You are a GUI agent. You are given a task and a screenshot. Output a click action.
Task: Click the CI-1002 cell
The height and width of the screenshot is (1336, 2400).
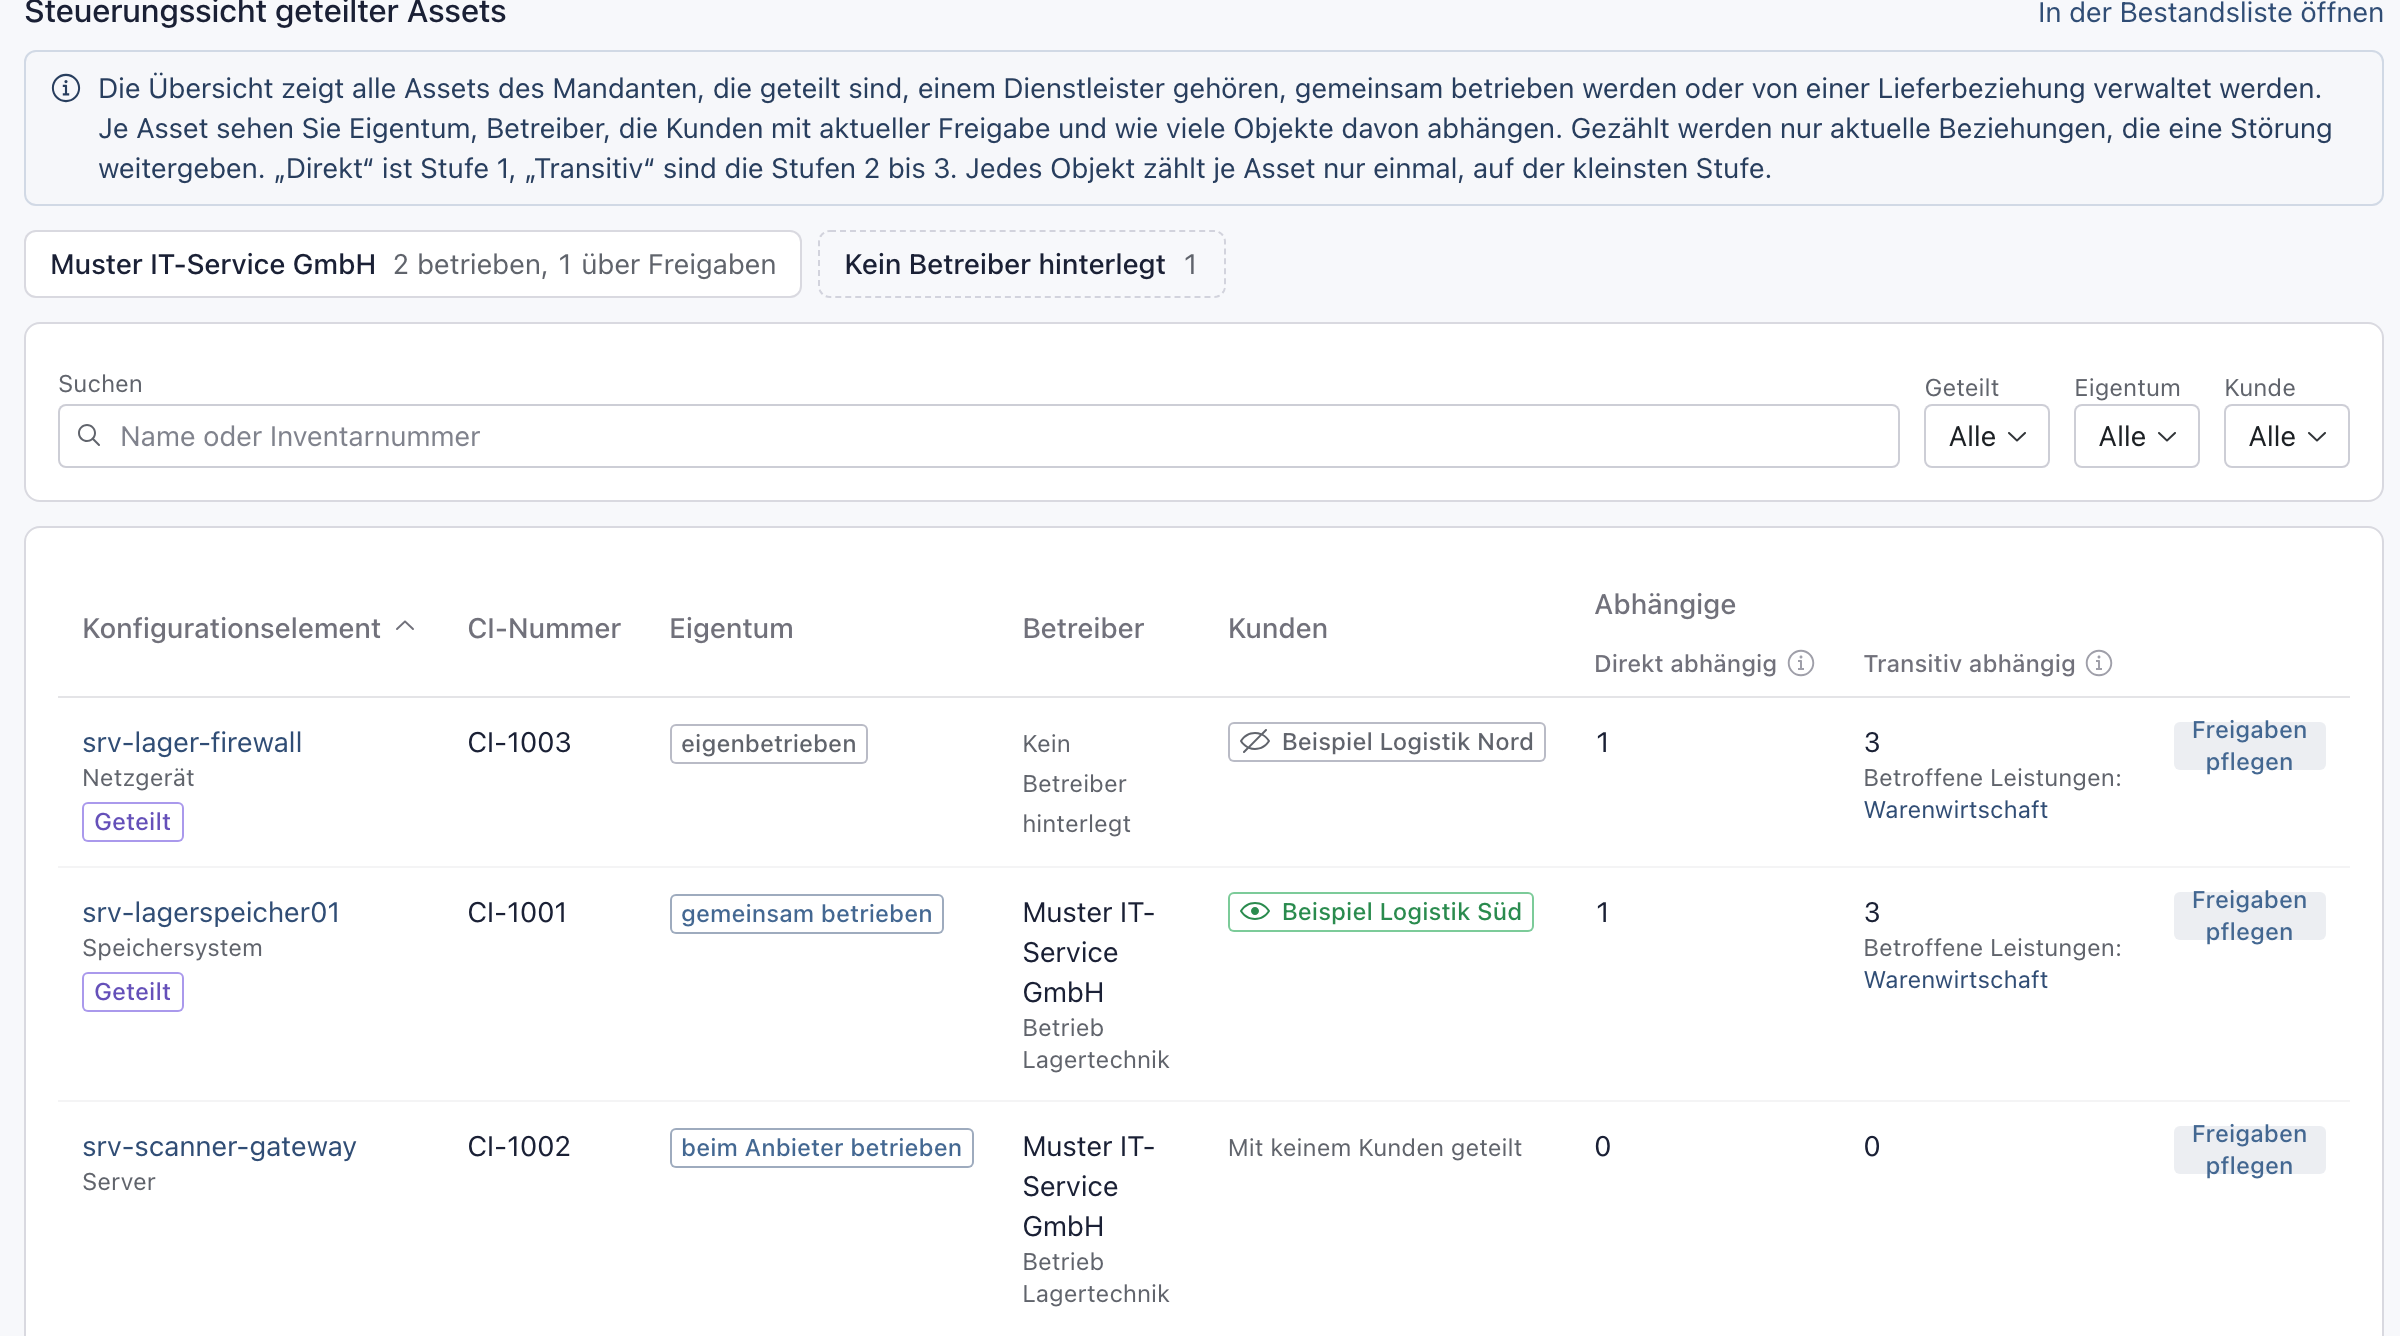click(519, 1146)
